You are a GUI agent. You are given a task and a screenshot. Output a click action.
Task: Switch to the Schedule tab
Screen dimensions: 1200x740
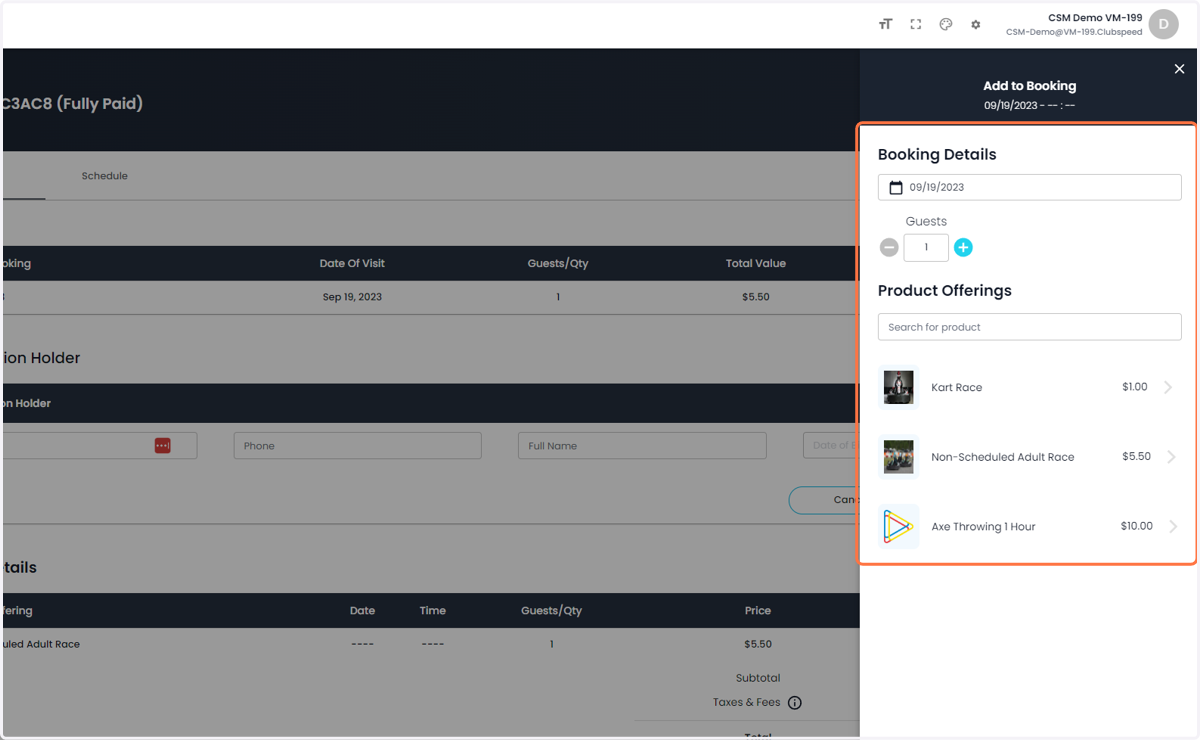(x=104, y=176)
